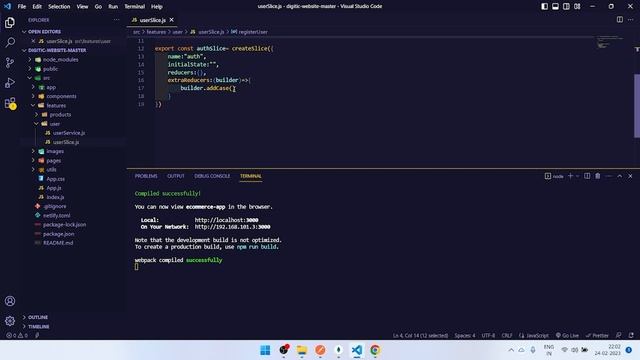This screenshot has height=360, width=640.
Task: Open the Extensions view
Action: (10, 103)
